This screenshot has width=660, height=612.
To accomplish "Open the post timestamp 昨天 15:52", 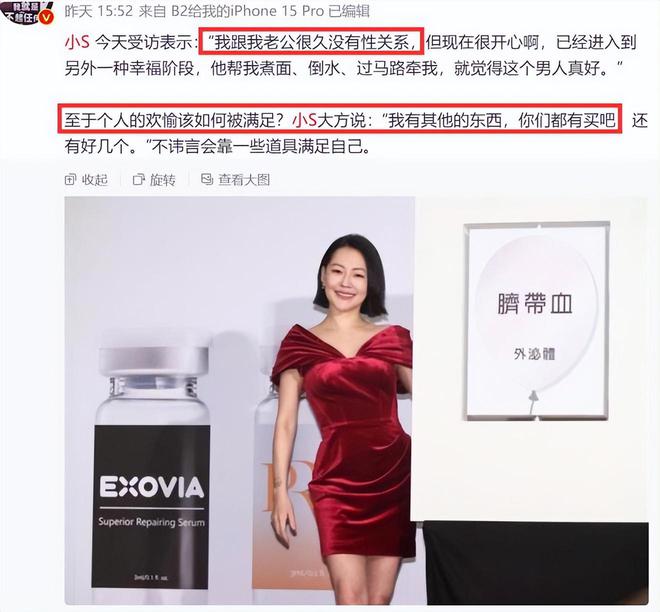I will [98, 11].
